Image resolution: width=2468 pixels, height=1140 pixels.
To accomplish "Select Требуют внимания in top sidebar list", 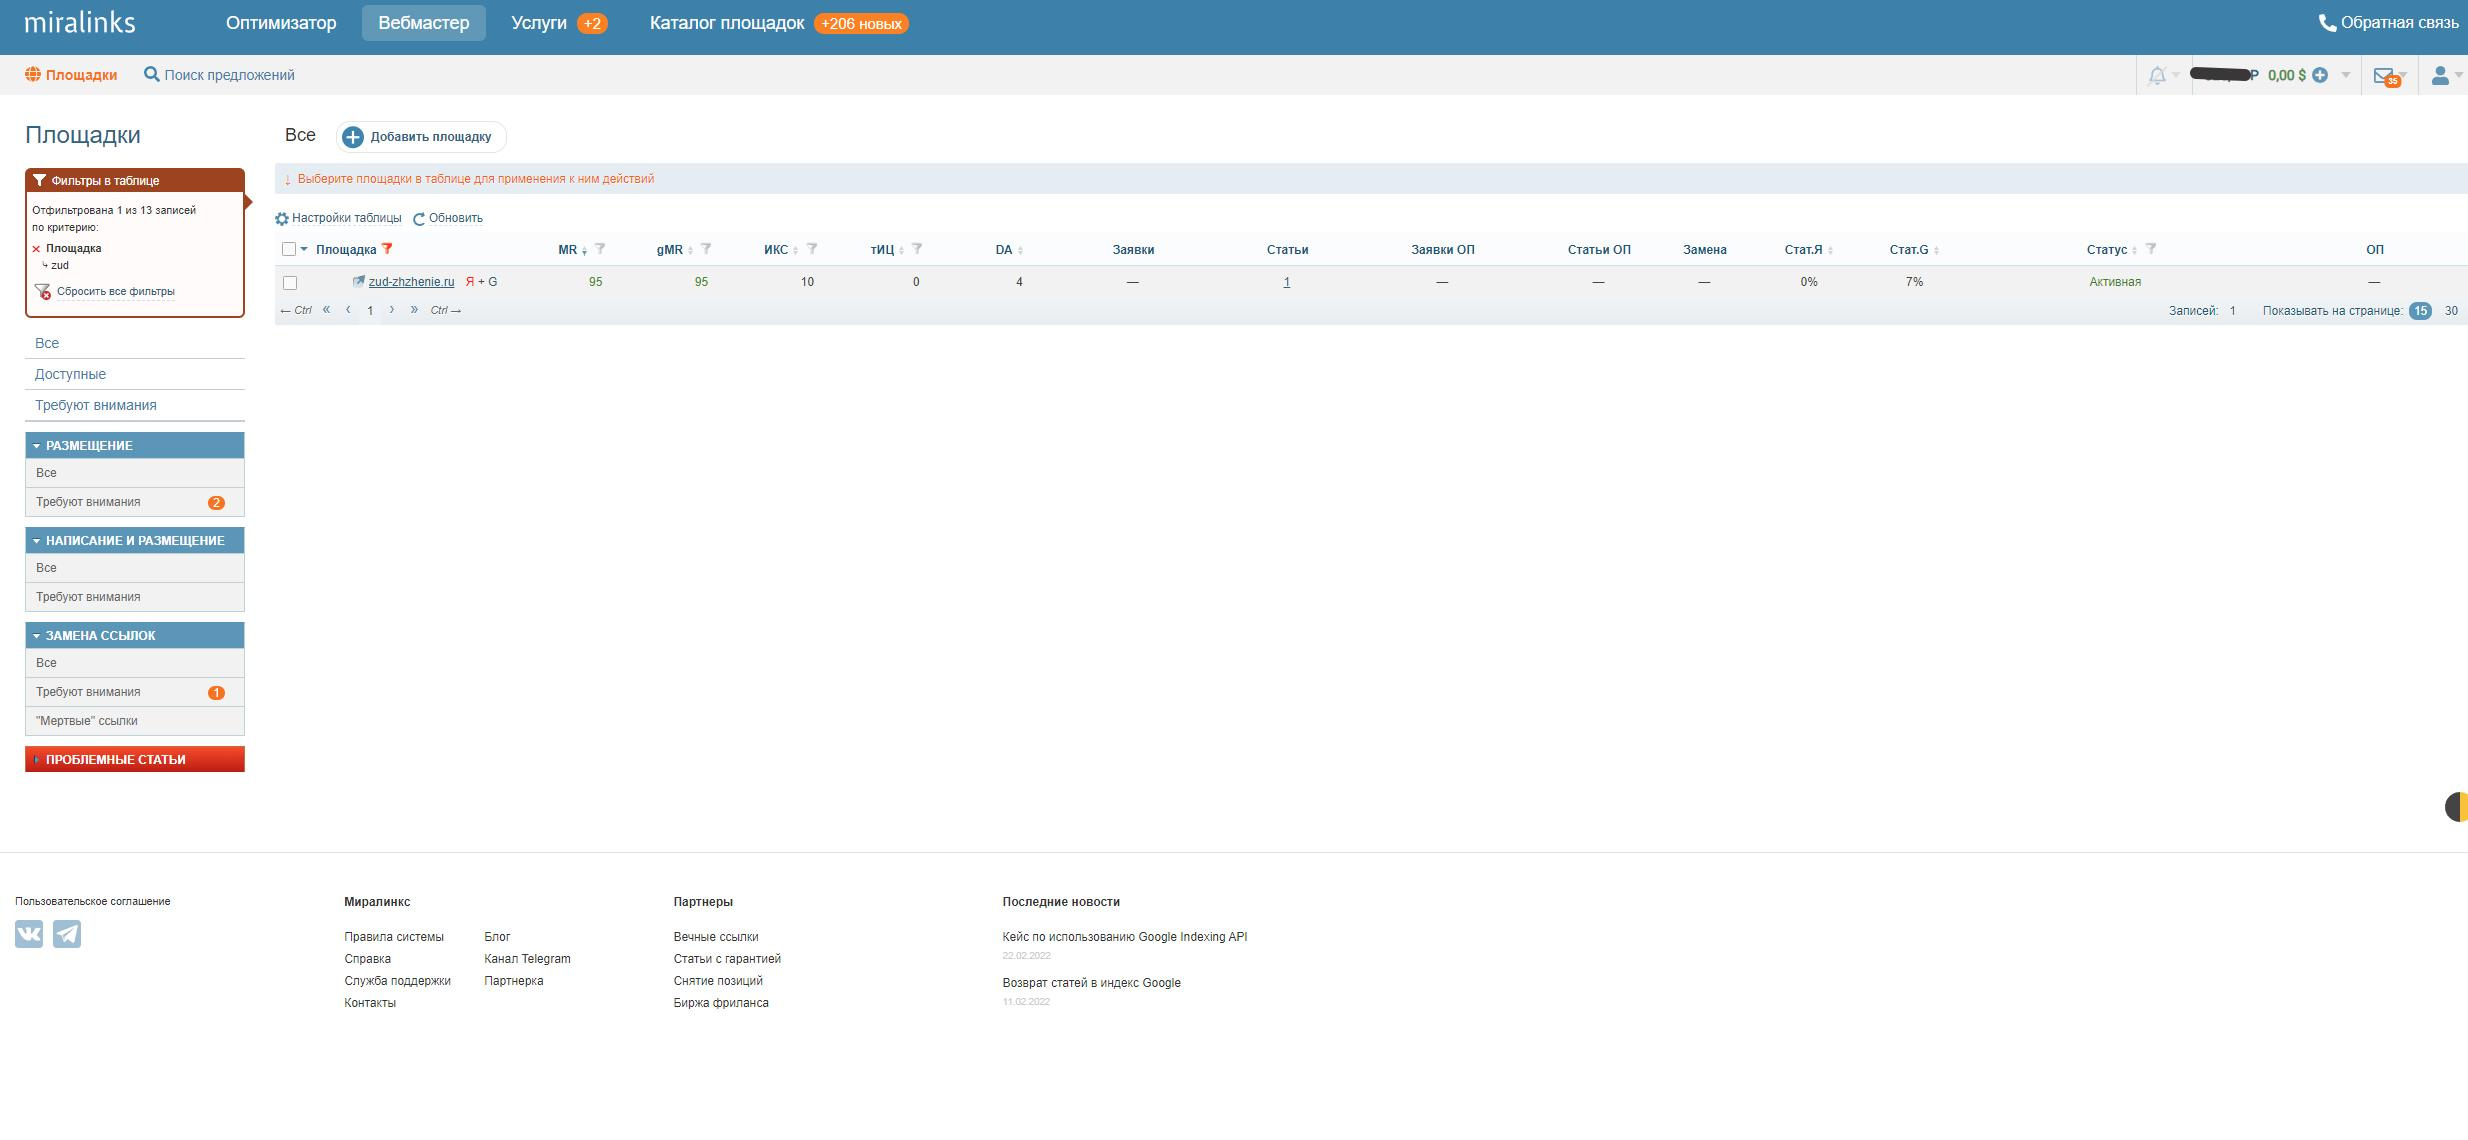I will click(x=96, y=405).
